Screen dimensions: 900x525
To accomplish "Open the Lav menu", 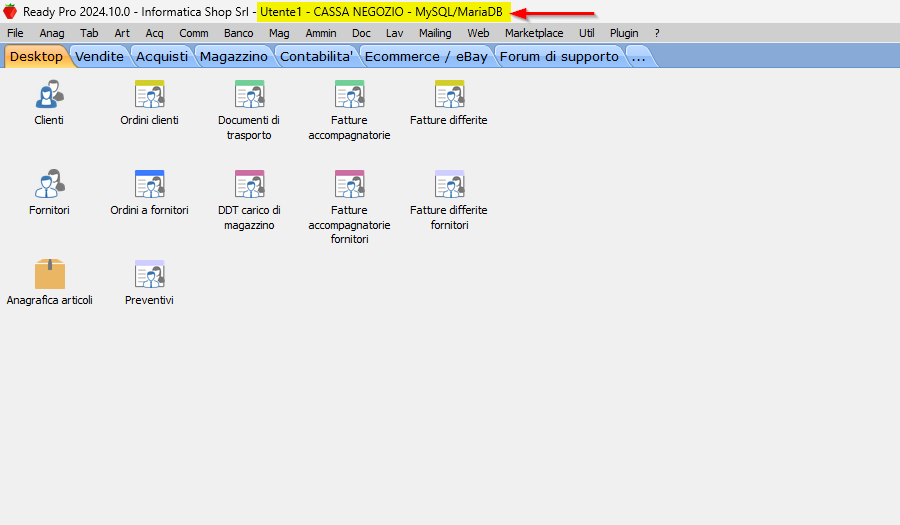I will pos(394,33).
